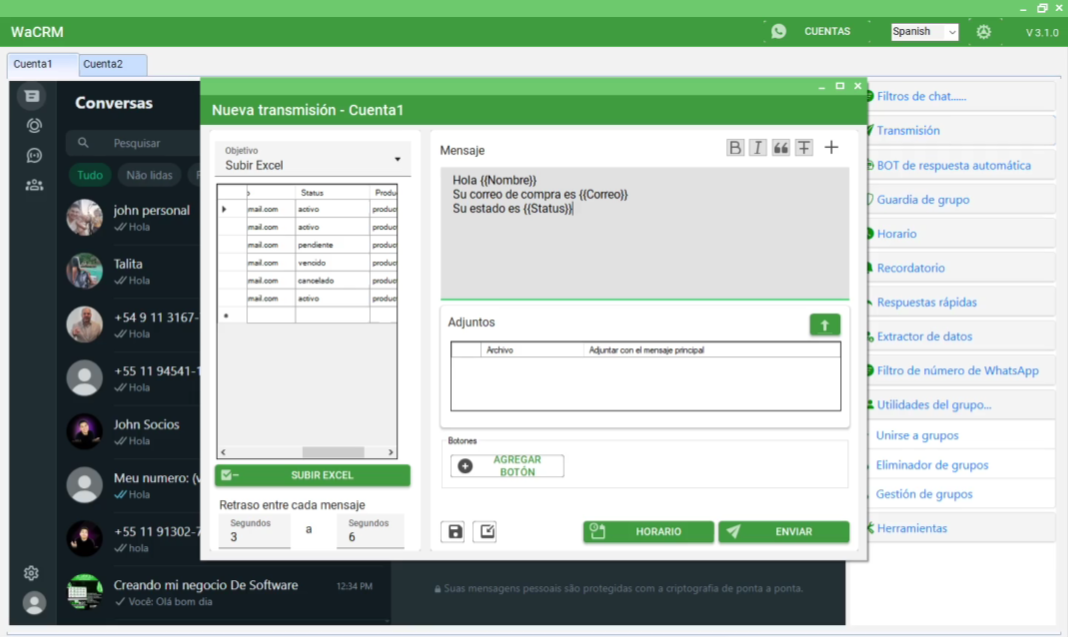Toggle the checkbox on SUBIR EXCEL button
The height and width of the screenshot is (637, 1068).
pos(225,475)
